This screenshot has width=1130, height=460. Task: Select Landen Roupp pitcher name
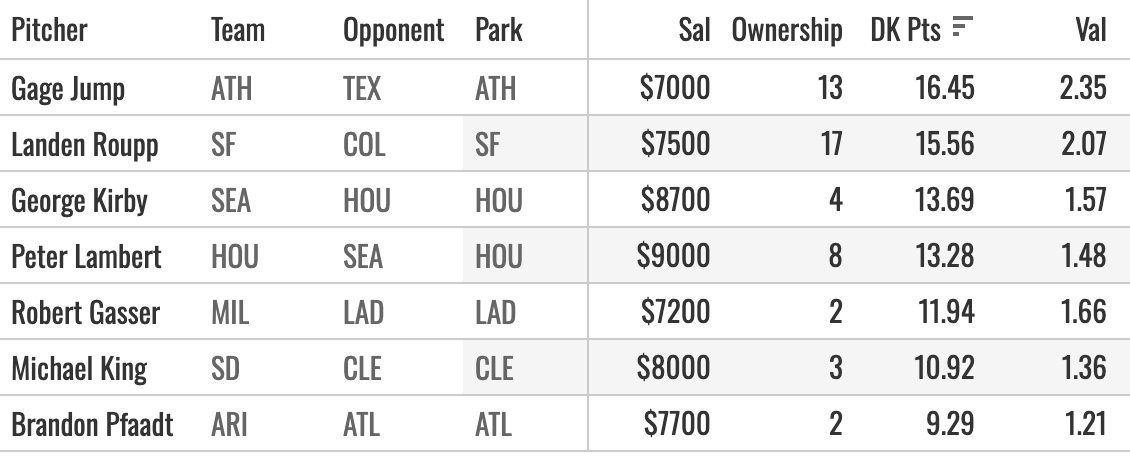pyautogui.click(x=84, y=144)
